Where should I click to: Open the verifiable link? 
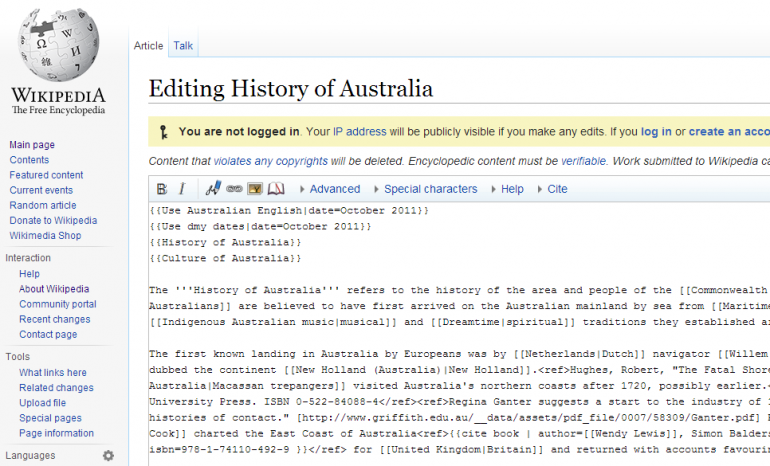pos(583,162)
